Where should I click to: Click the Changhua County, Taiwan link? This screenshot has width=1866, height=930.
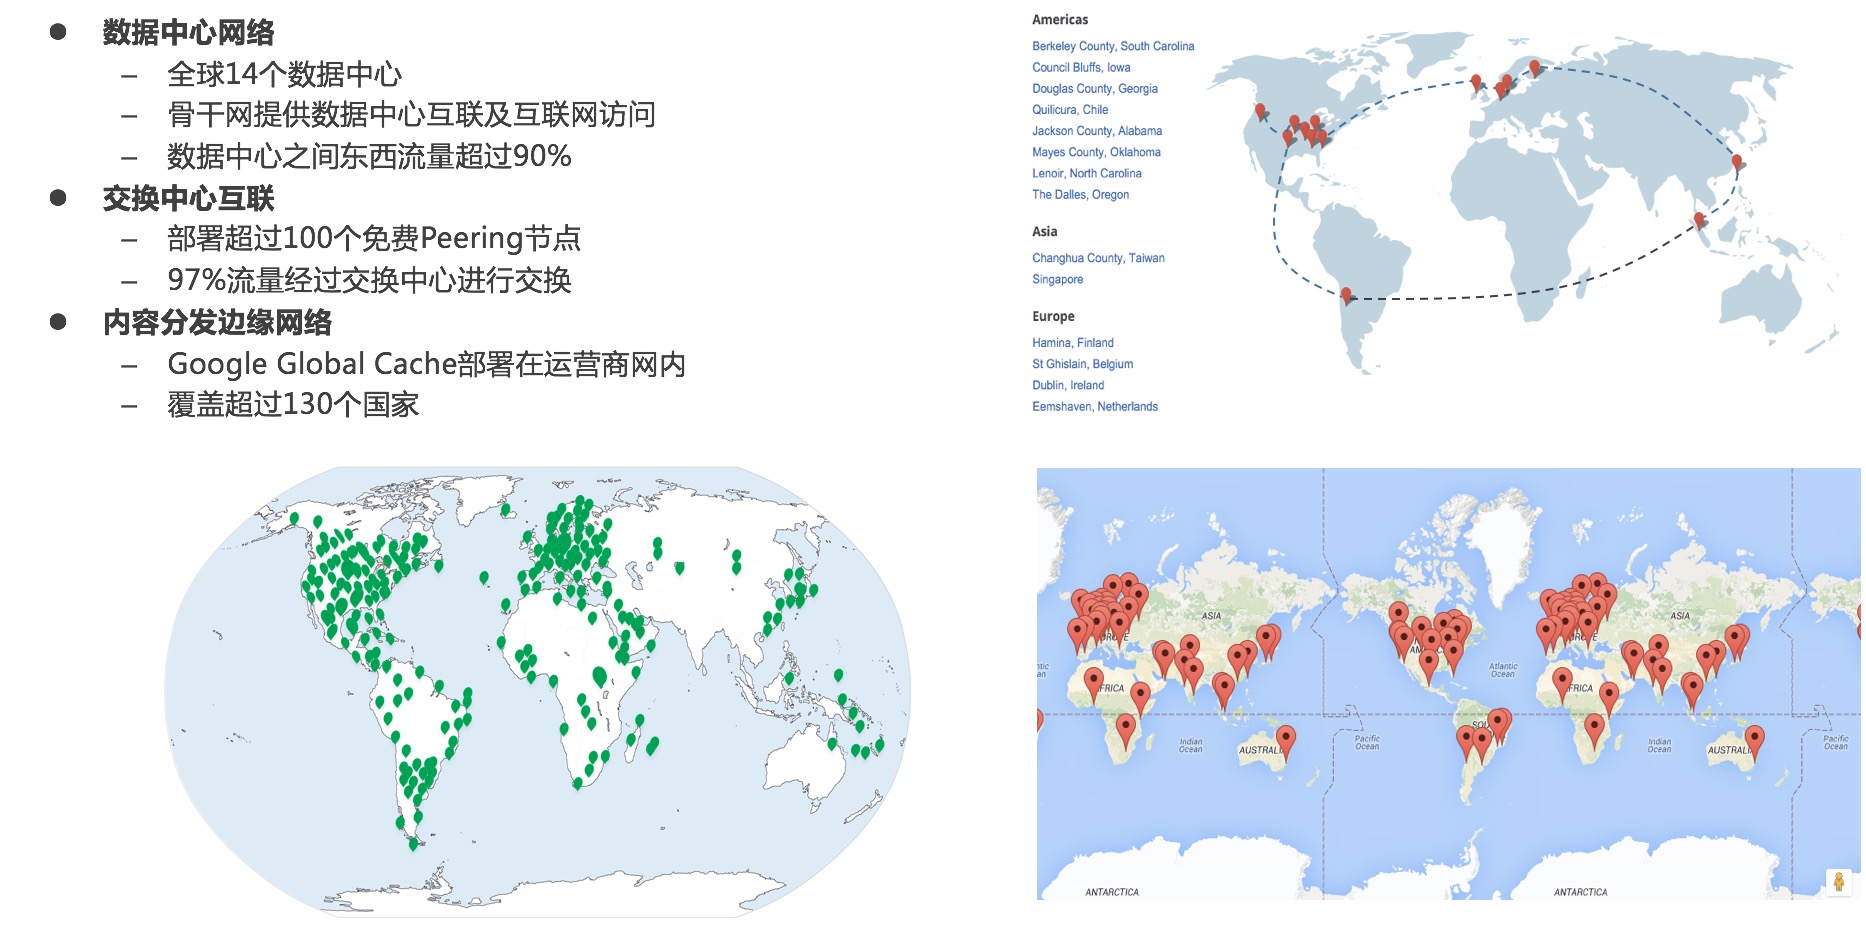[1098, 258]
